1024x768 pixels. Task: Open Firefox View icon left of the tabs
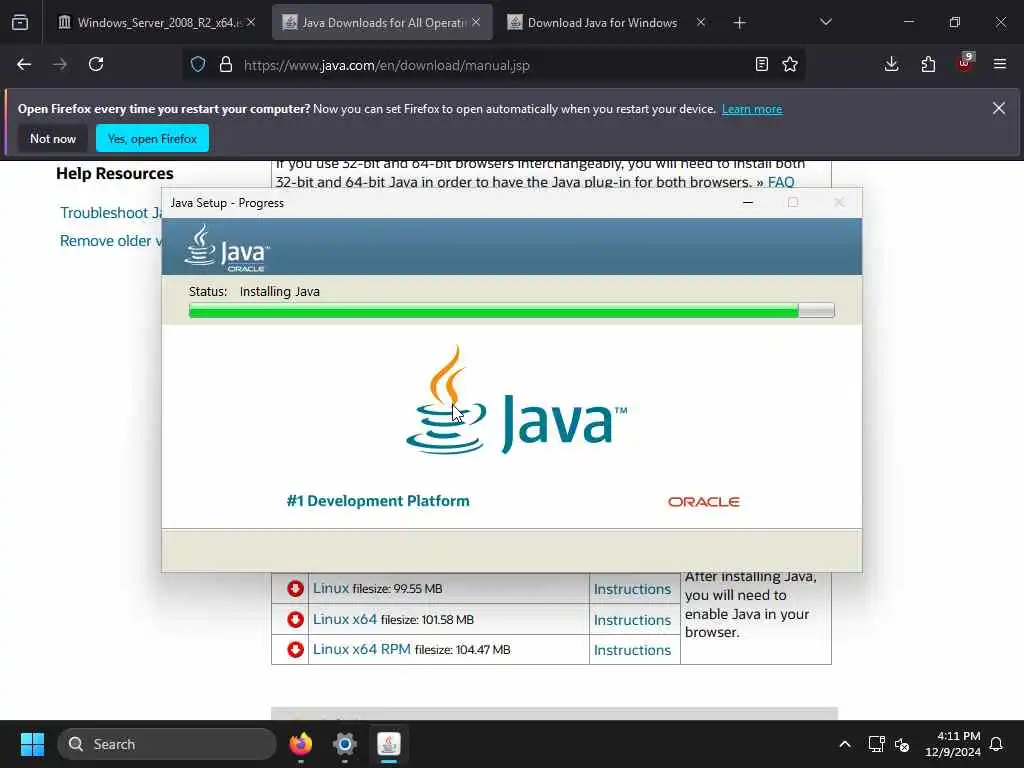20,22
